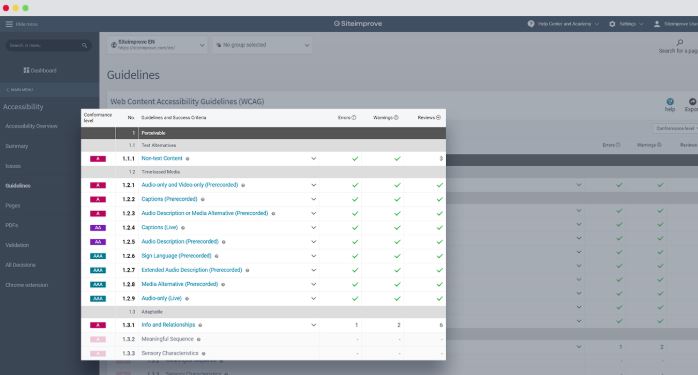
Task: Click the info icon next to Non-text Content
Action: coord(187,159)
